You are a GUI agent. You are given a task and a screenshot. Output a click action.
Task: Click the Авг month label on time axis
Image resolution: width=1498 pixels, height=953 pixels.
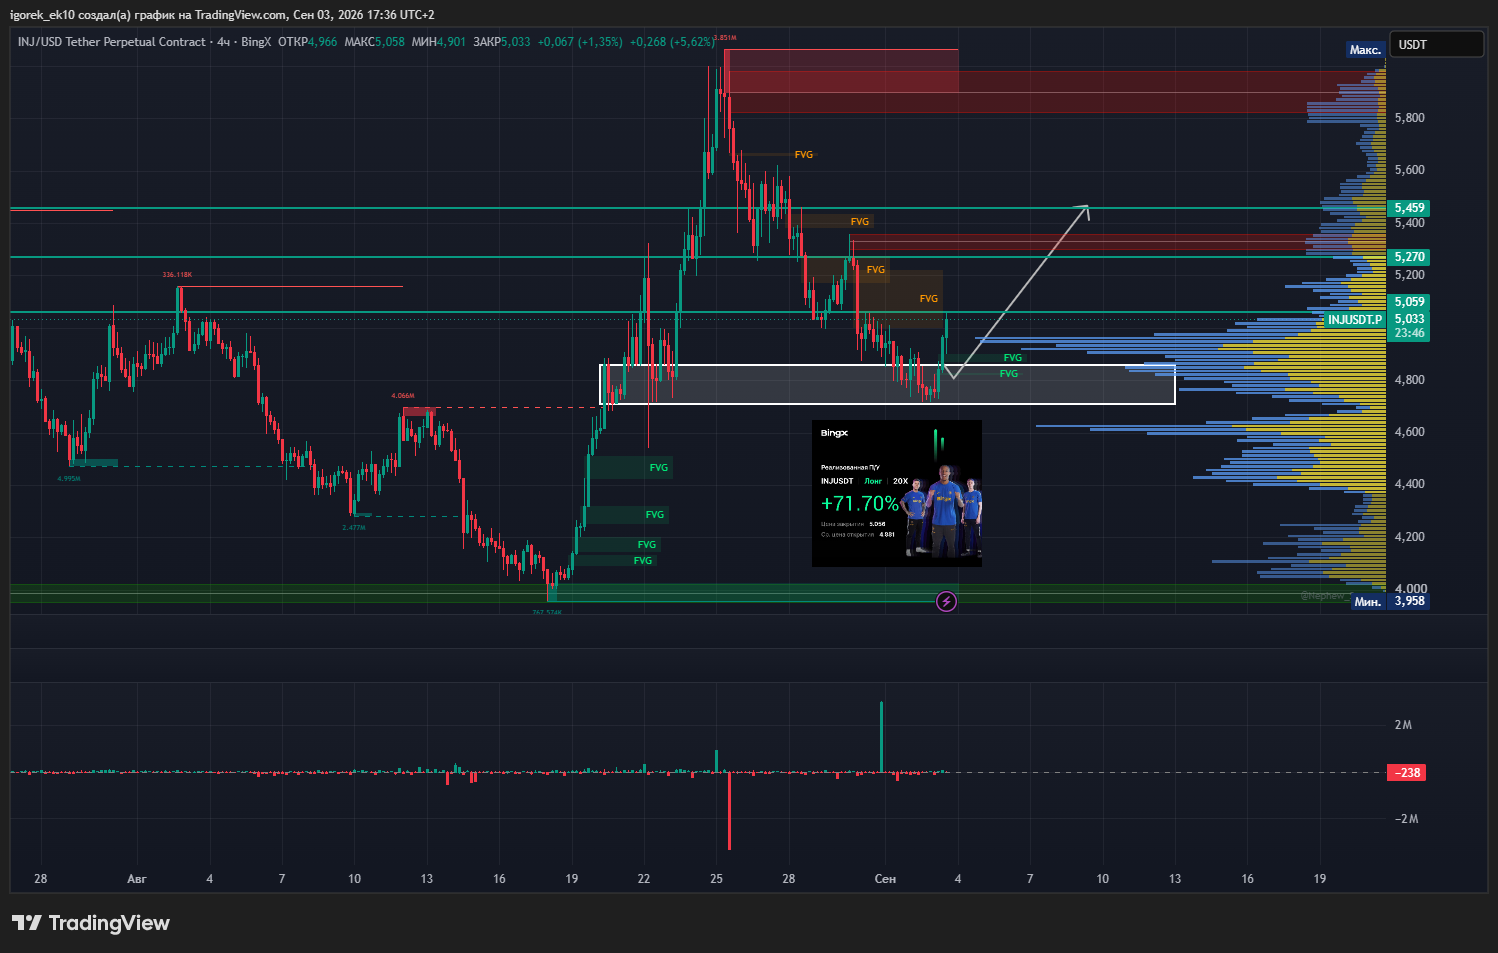(x=137, y=879)
